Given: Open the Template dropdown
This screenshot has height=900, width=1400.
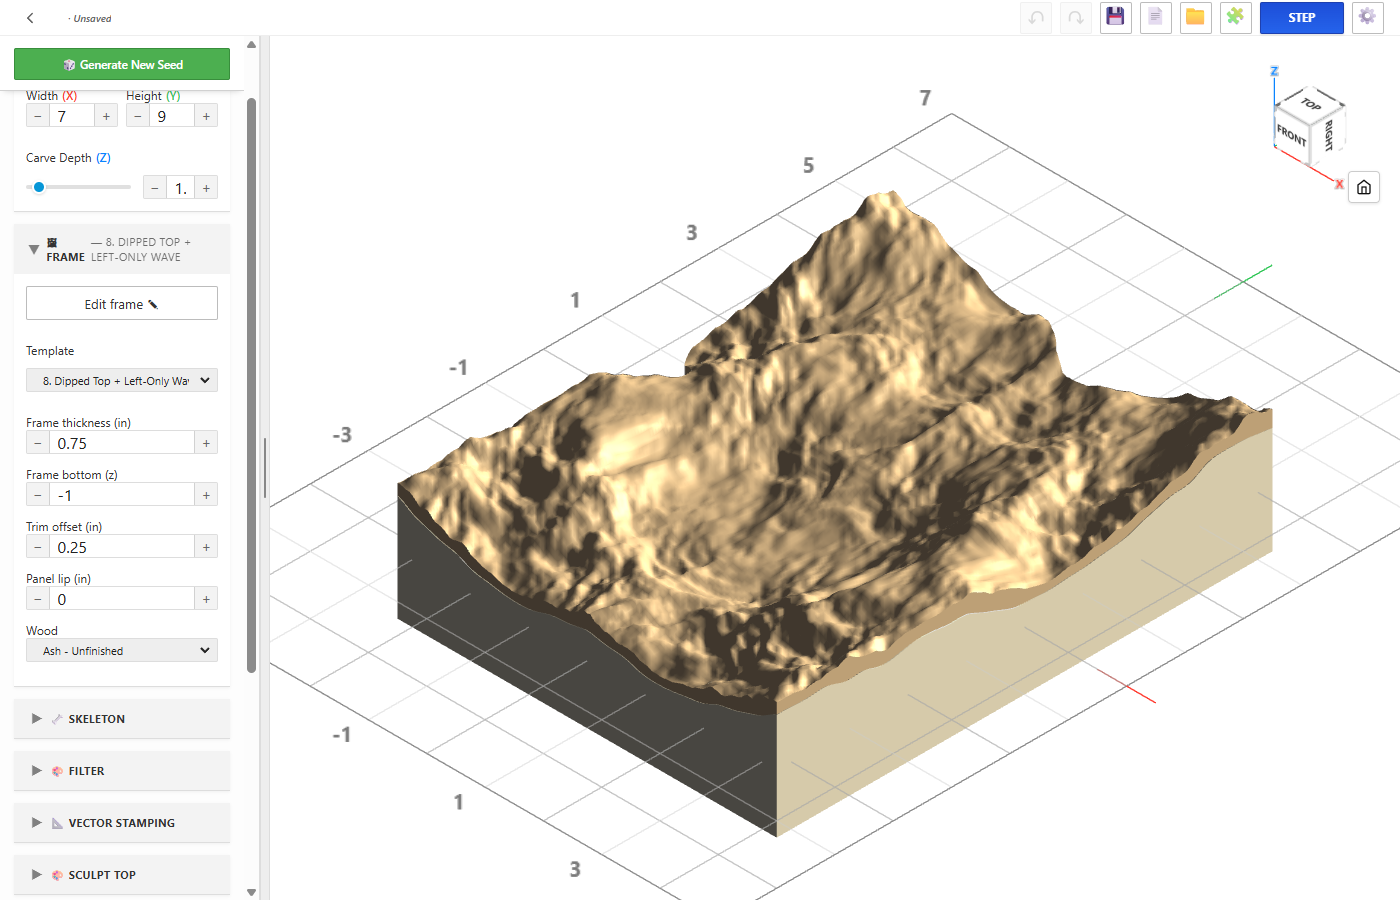Looking at the screenshot, I should [x=122, y=380].
